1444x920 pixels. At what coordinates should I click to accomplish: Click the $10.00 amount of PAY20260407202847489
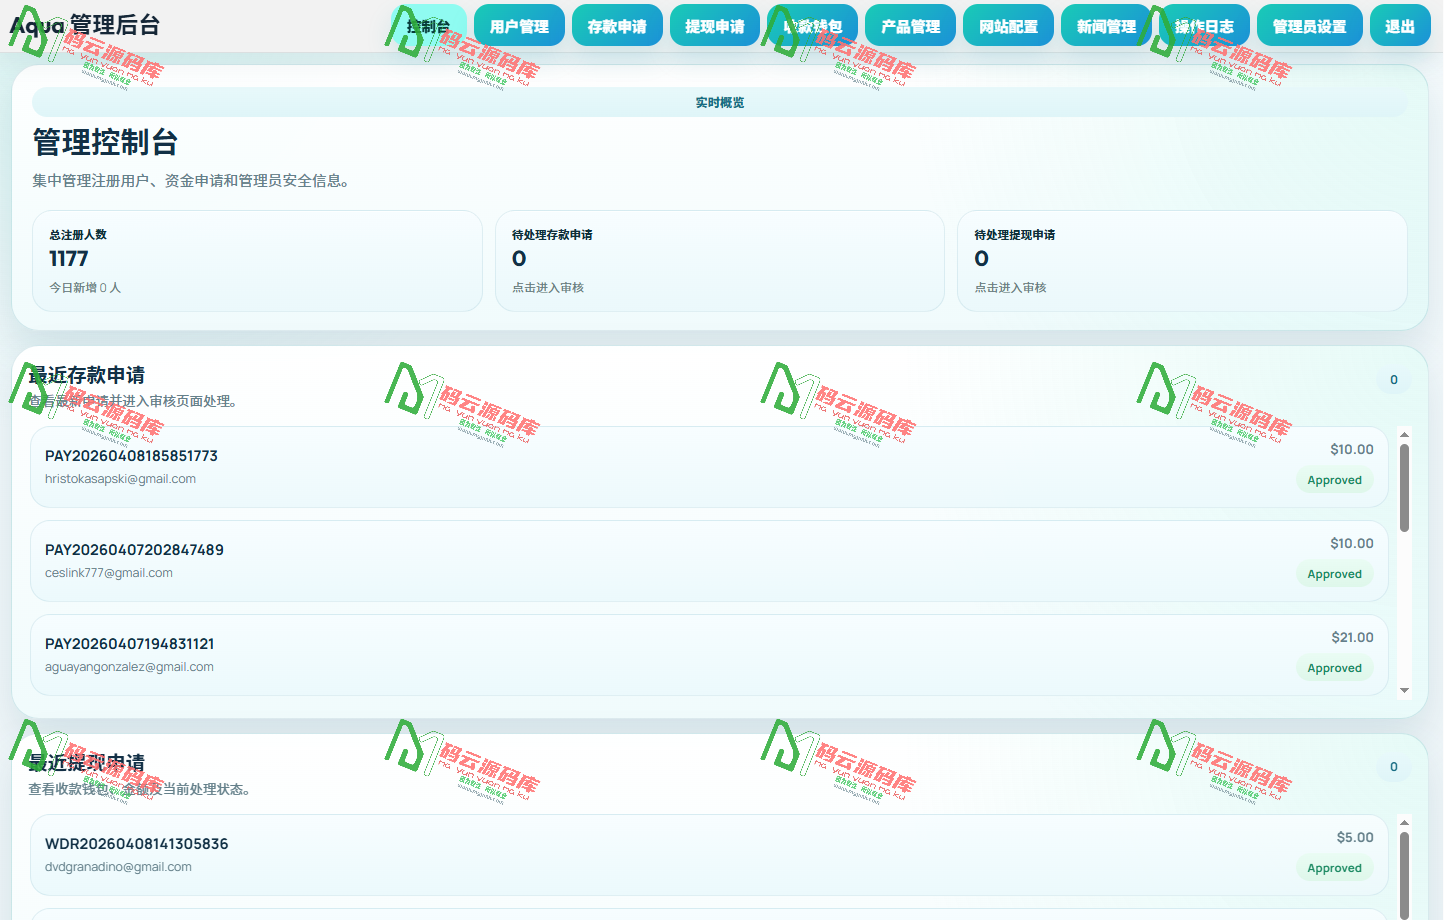click(x=1352, y=544)
